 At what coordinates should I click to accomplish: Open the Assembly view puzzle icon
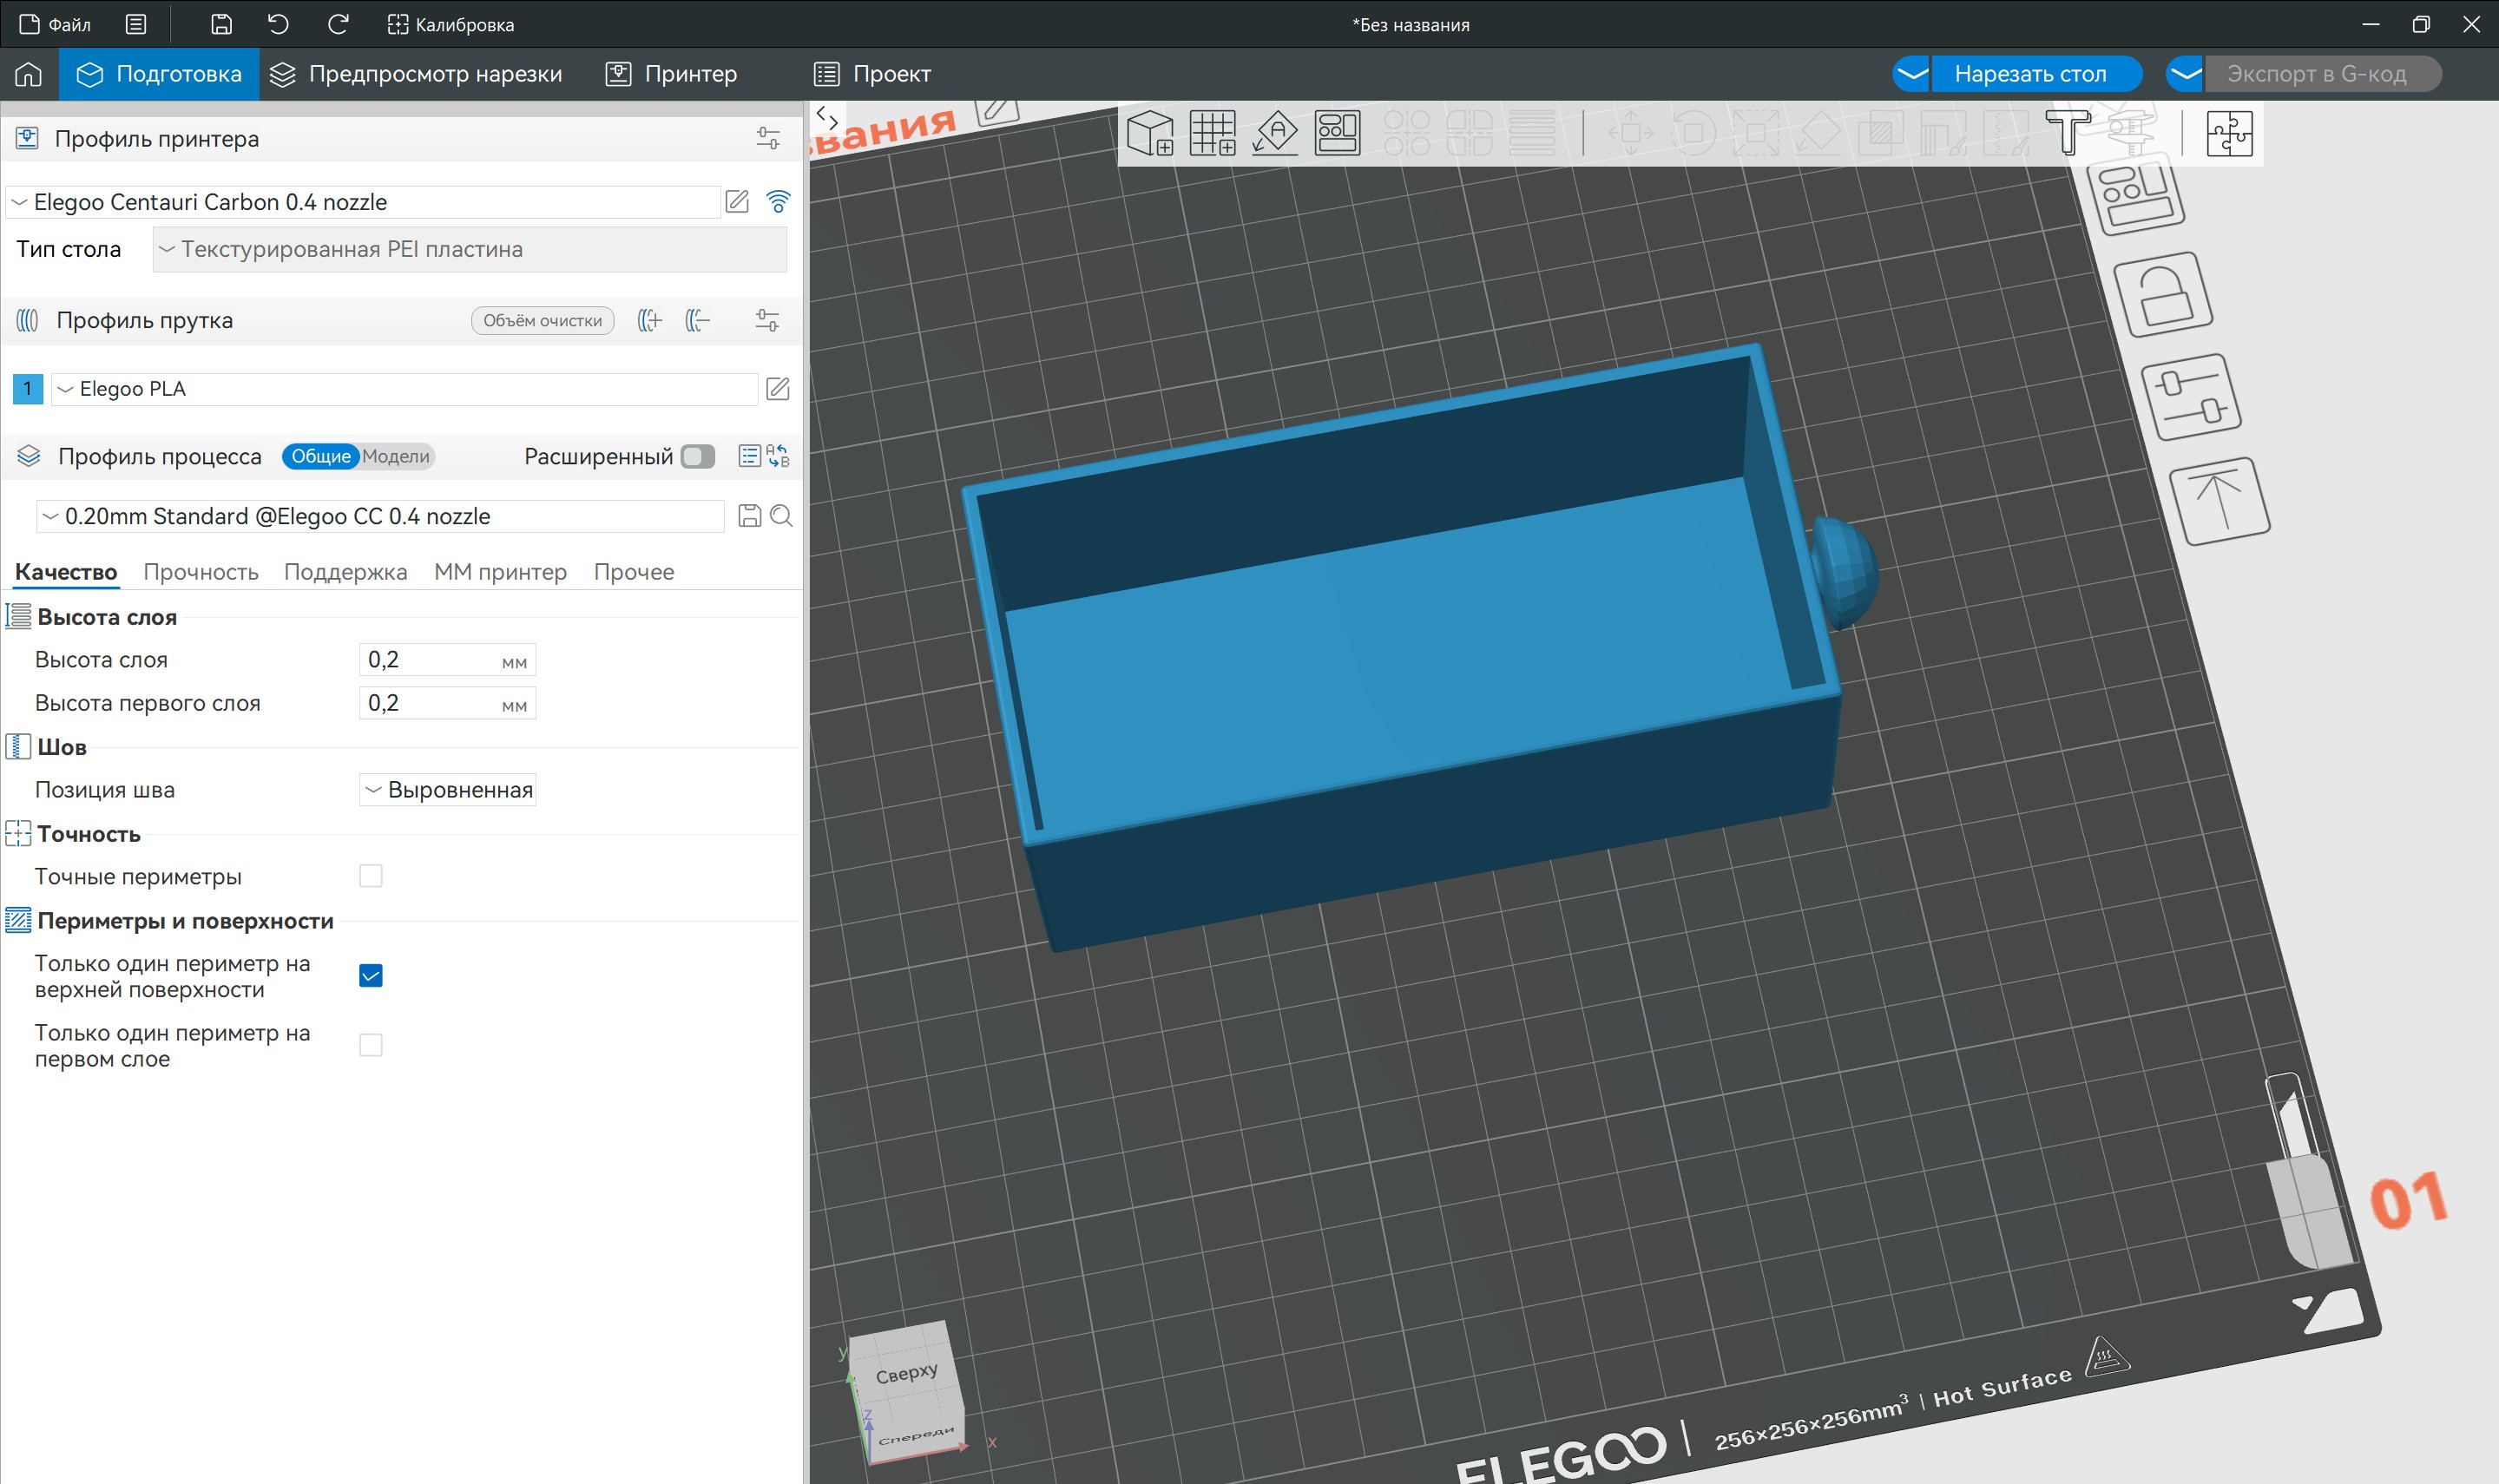tap(2229, 133)
